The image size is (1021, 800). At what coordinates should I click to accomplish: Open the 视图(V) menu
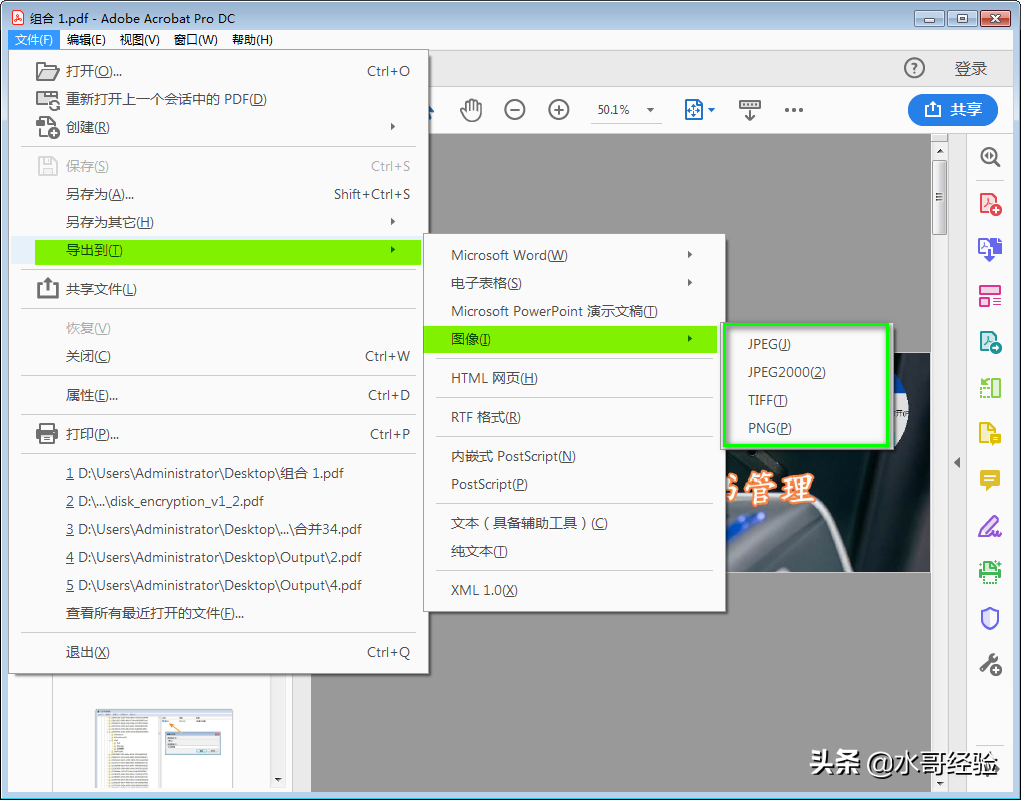(x=139, y=40)
